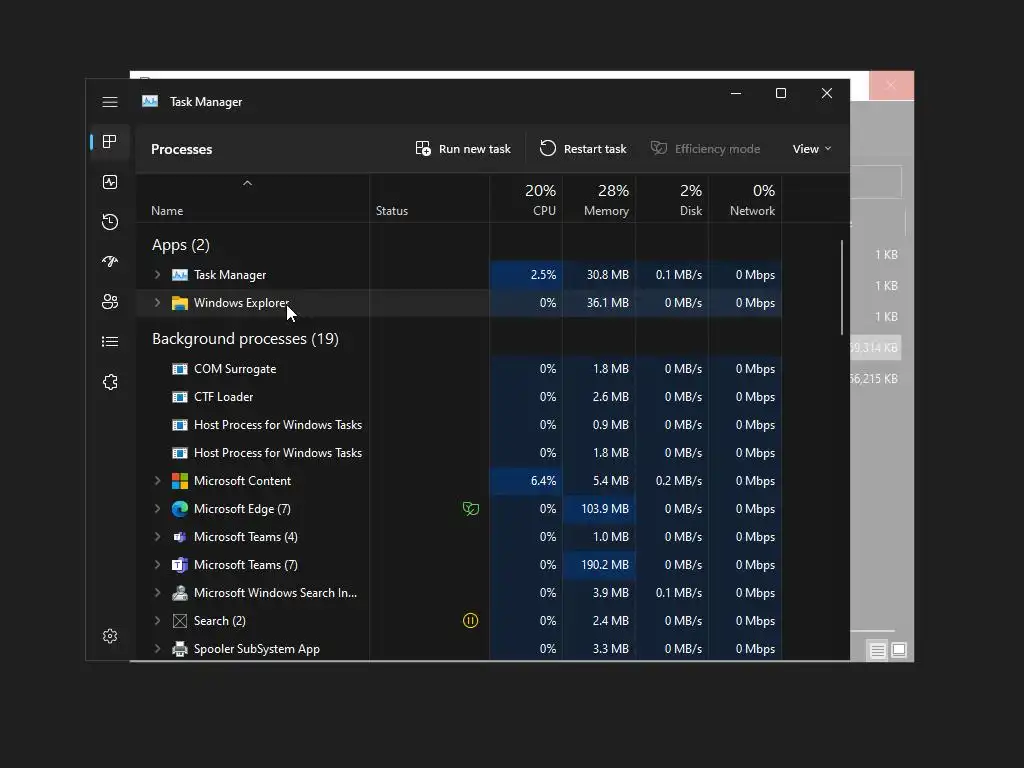Click the 6.4% CPU cell
The image size is (1024, 768).
526,481
